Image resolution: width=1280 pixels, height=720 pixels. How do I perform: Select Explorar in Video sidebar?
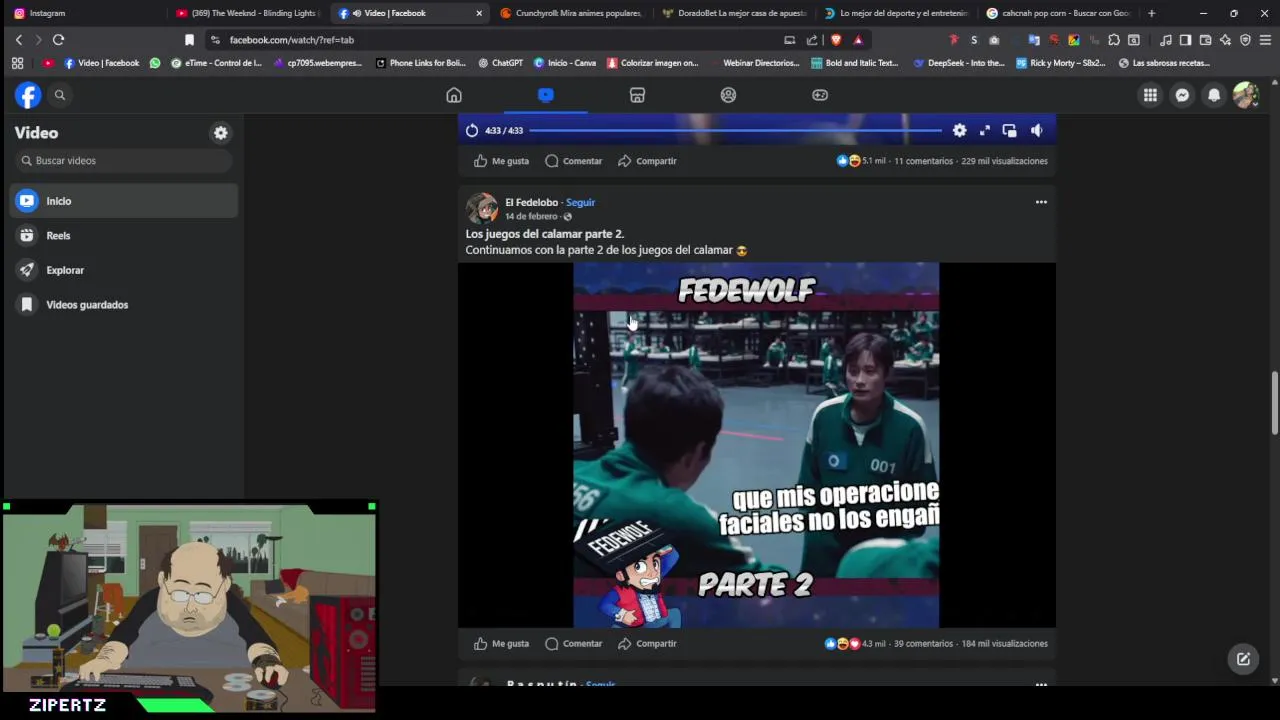point(126,270)
